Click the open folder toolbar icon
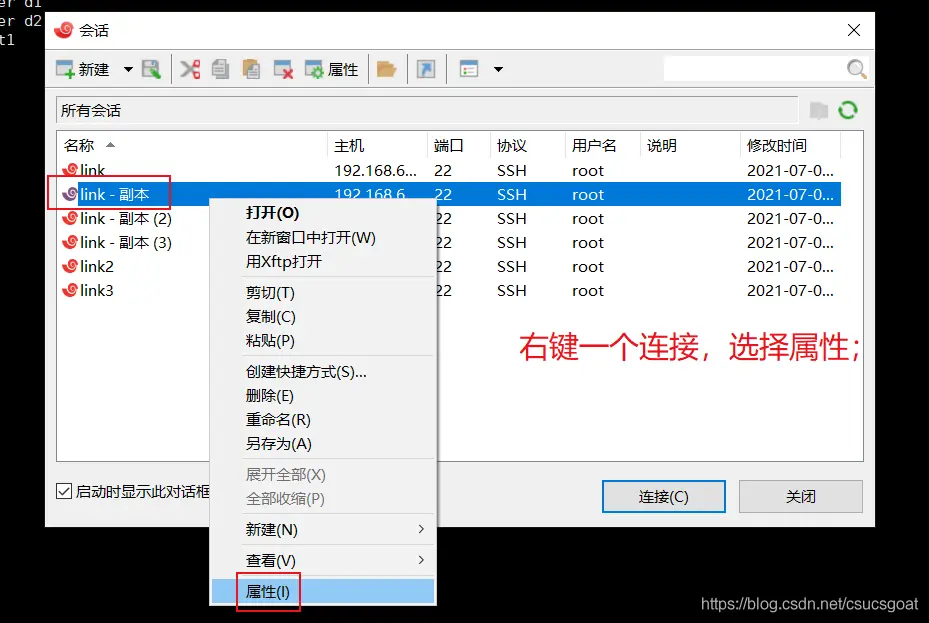This screenshot has height=623, width=929. click(386, 69)
